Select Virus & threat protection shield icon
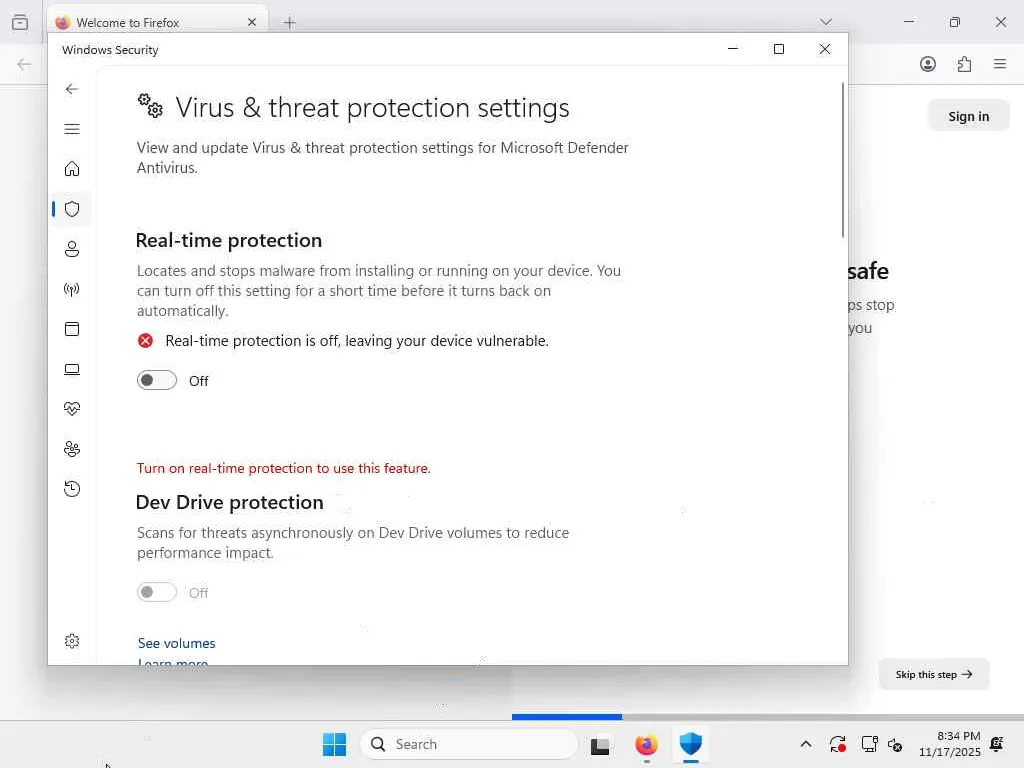The image size is (1024, 768). coord(72,209)
